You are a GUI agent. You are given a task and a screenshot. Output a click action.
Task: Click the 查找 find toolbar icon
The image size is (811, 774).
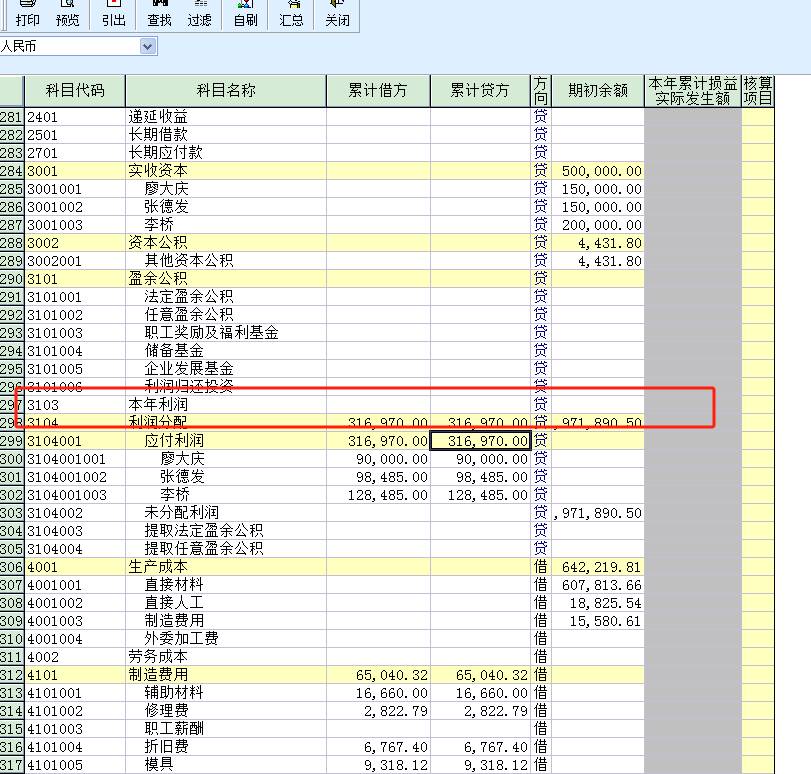point(159,14)
